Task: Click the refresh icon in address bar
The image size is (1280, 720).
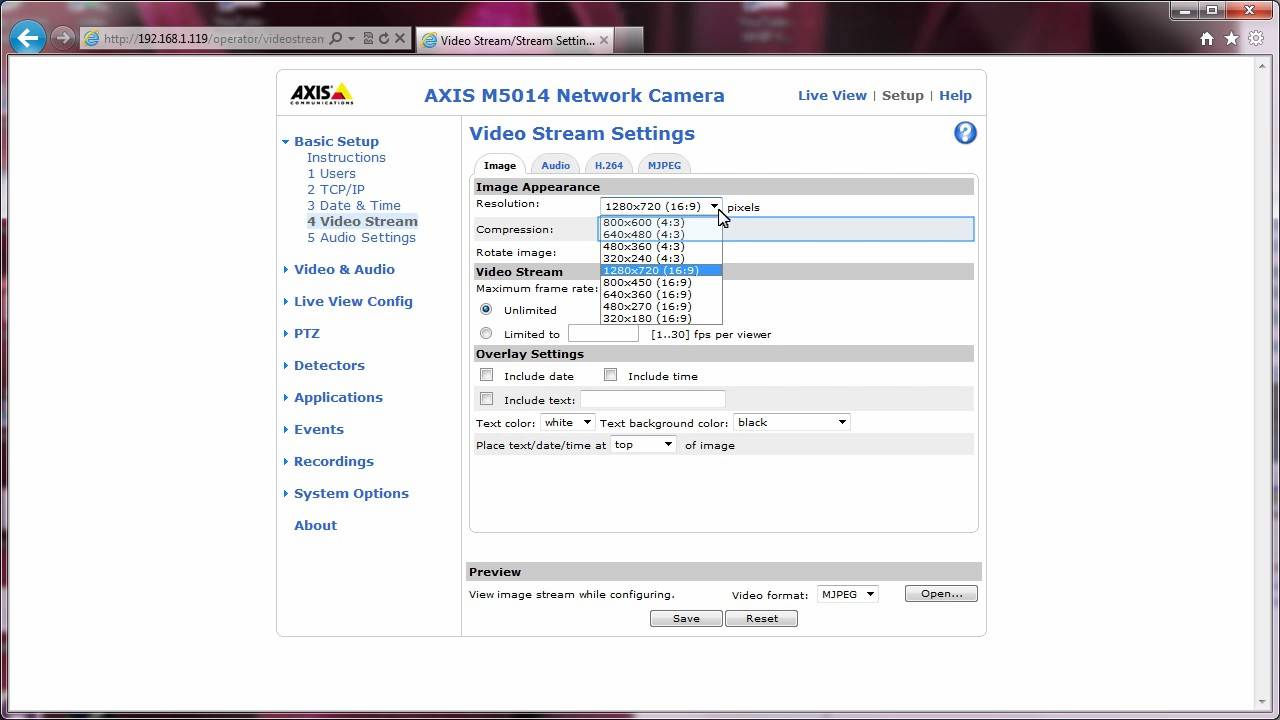Action: tap(384, 39)
